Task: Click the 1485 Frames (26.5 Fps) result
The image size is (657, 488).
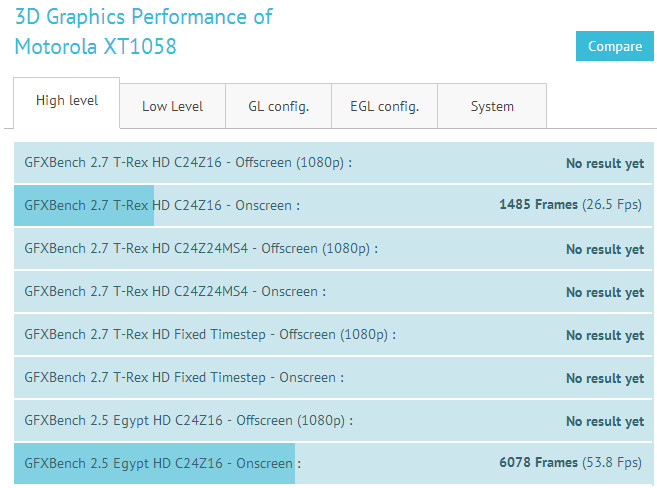Action: (570, 204)
